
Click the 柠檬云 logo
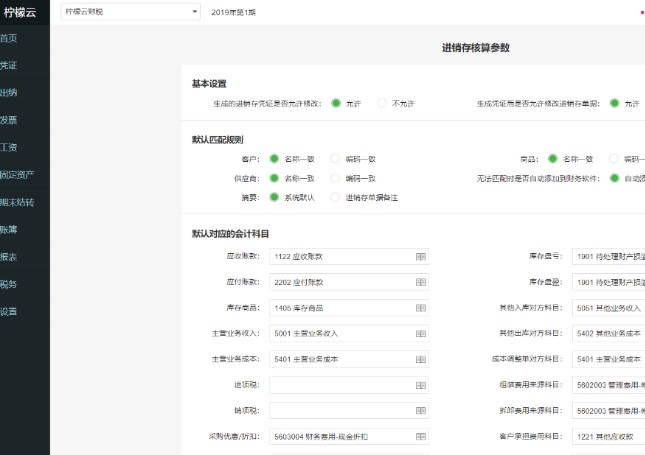click(x=20, y=12)
